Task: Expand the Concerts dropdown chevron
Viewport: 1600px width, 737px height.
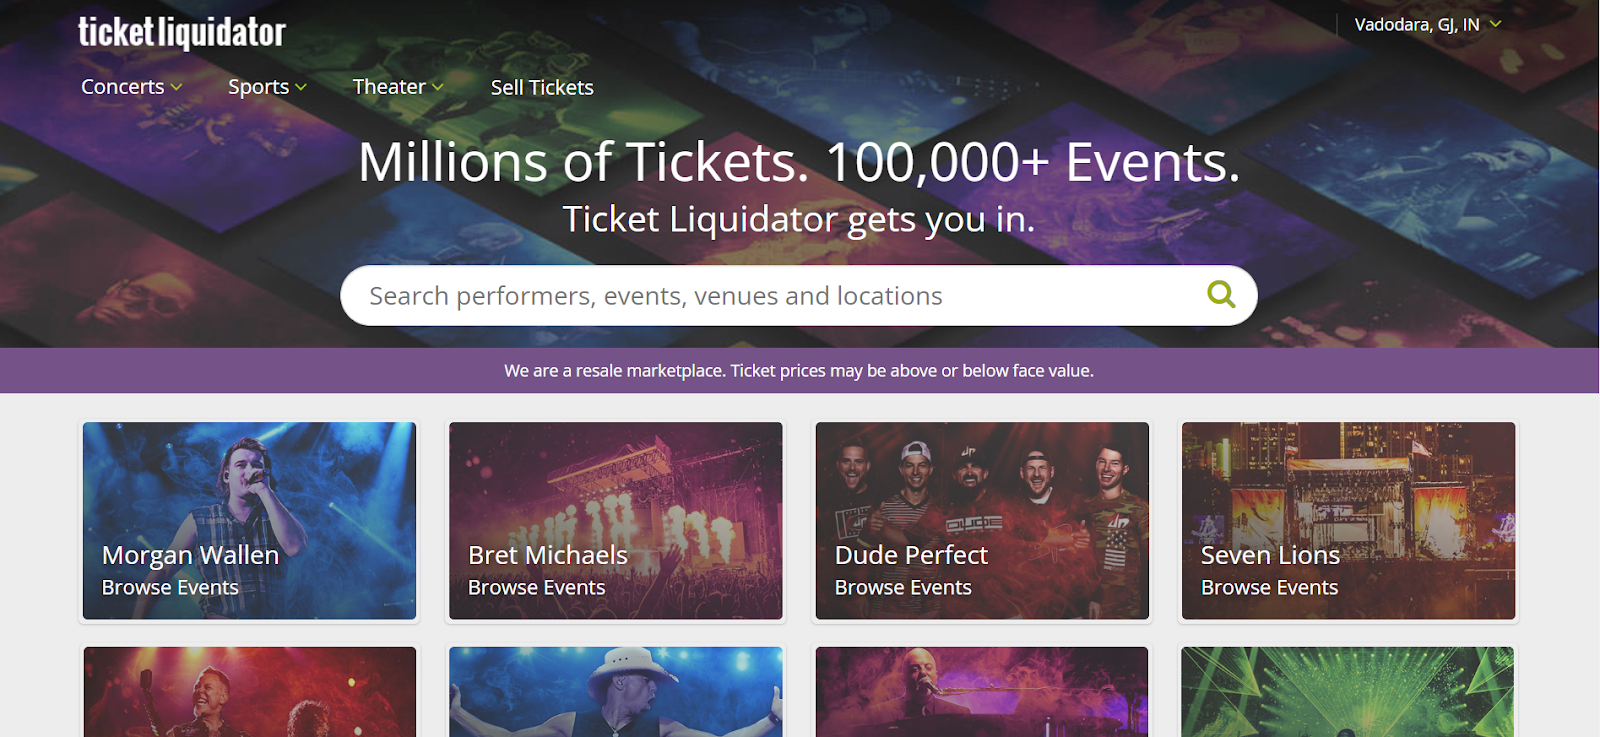Action: tap(177, 87)
